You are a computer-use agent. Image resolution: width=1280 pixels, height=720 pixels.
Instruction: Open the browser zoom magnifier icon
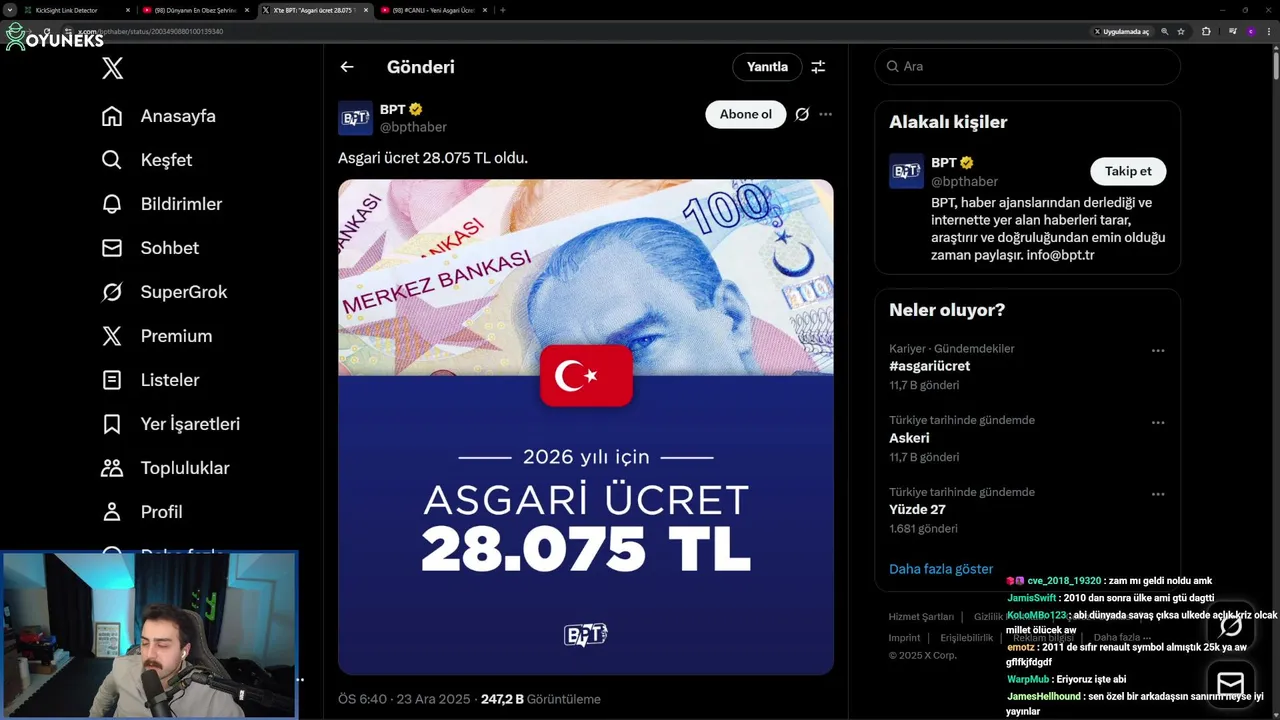point(1165,32)
